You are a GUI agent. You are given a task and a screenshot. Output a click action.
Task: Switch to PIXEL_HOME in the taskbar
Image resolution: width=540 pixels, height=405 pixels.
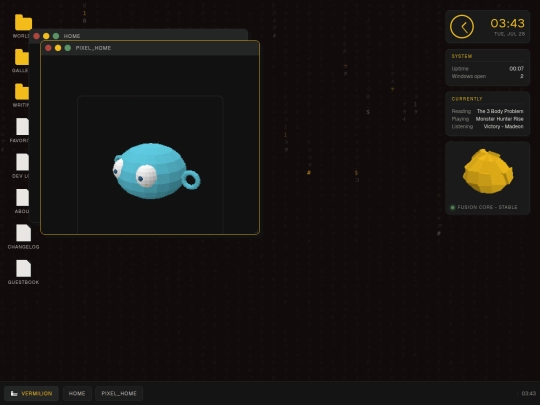coord(119,393)
